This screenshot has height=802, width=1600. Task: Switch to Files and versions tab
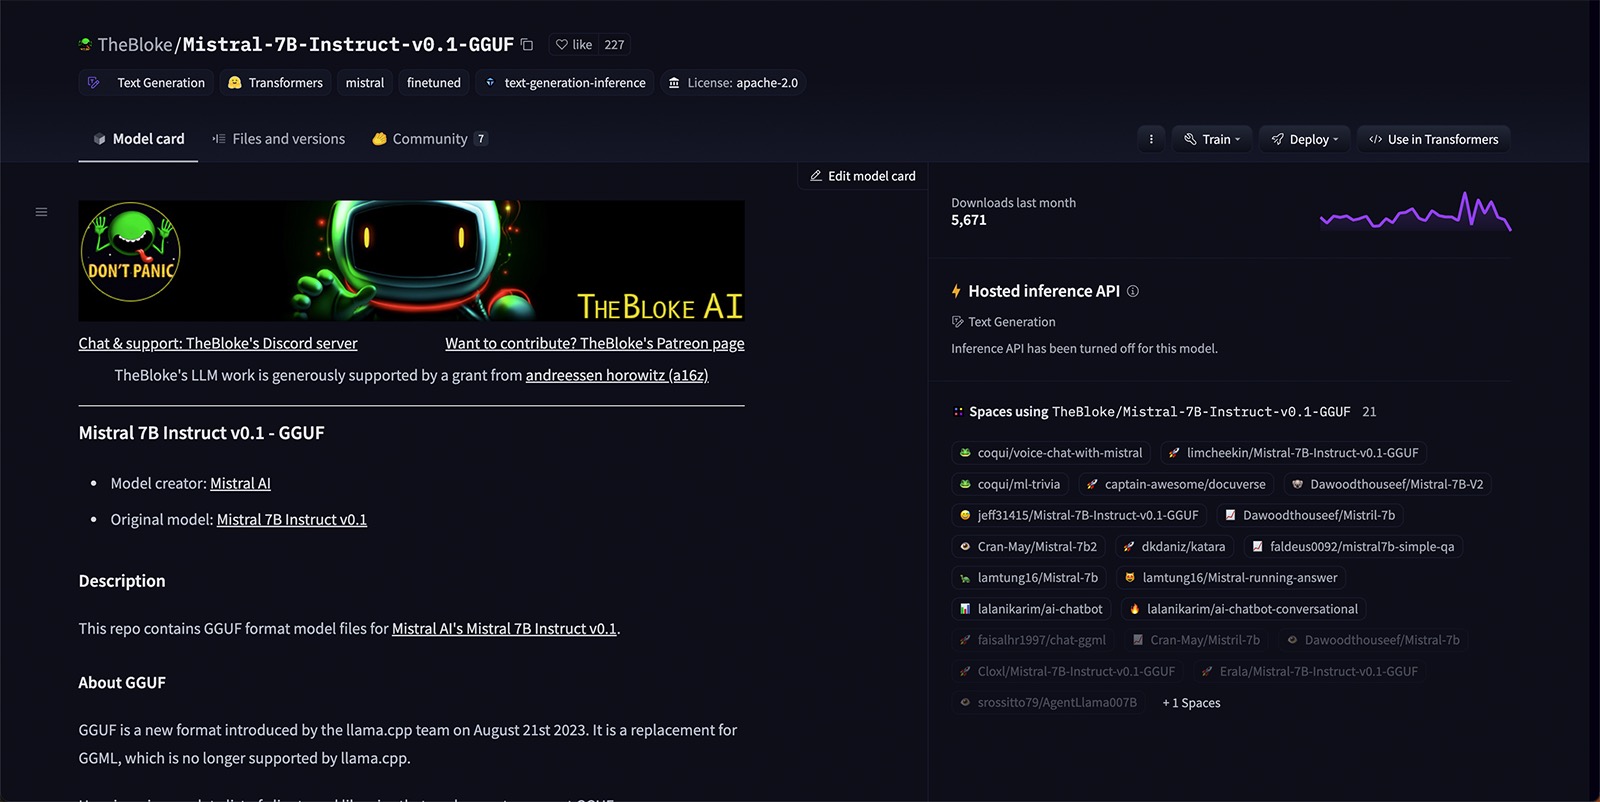click(x=279, y=139)
